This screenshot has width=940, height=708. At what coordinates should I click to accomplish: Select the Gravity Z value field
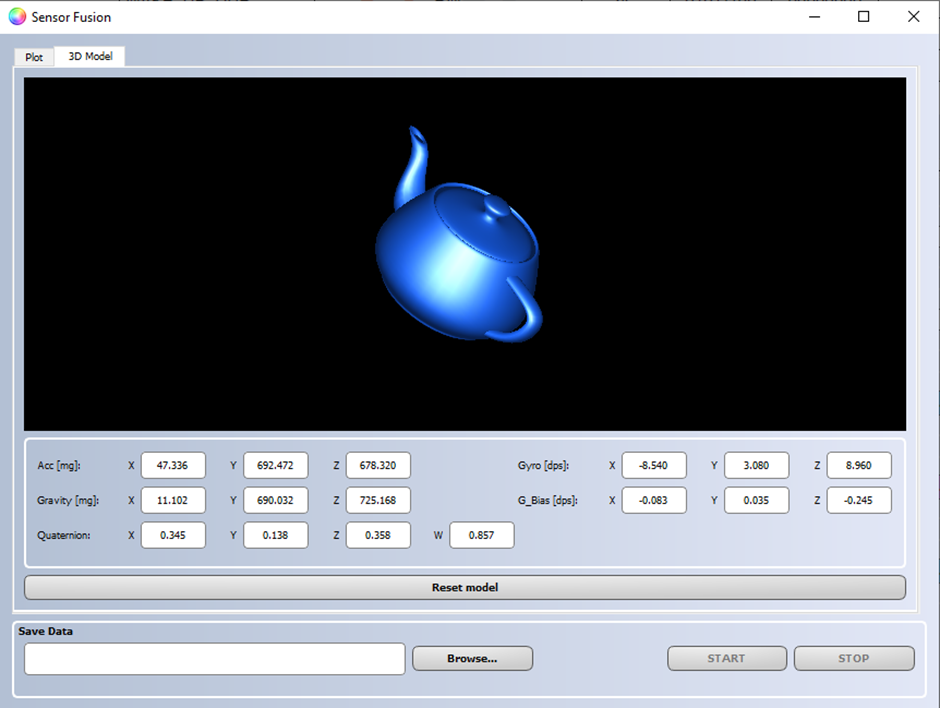click(378, 500)
